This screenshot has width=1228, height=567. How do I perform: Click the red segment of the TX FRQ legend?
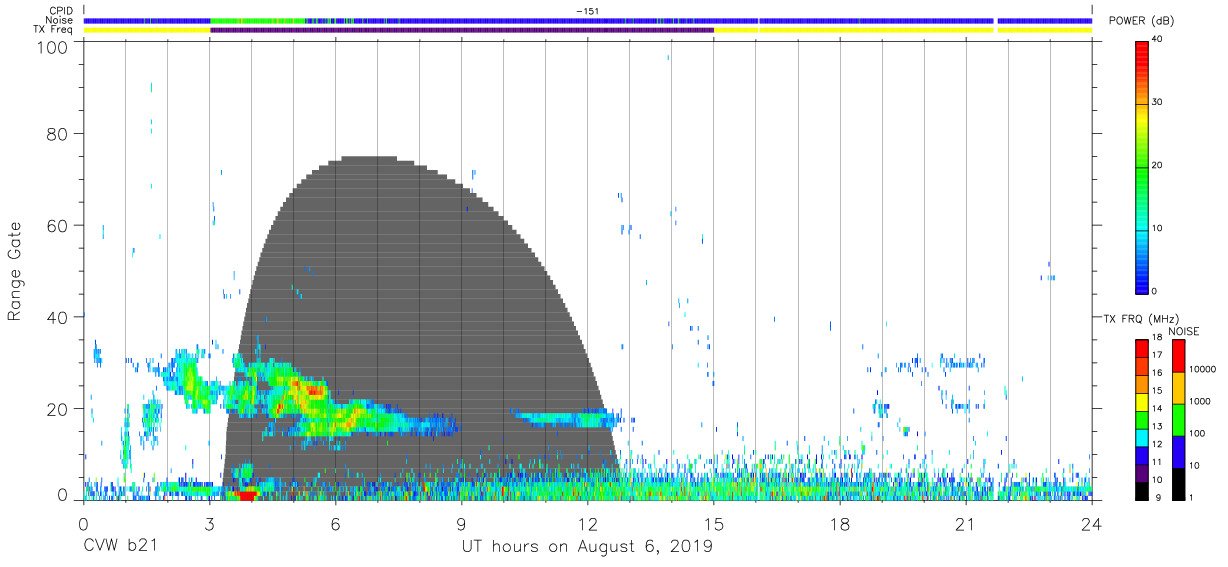pyautogui.click(x=1142, y=348)
